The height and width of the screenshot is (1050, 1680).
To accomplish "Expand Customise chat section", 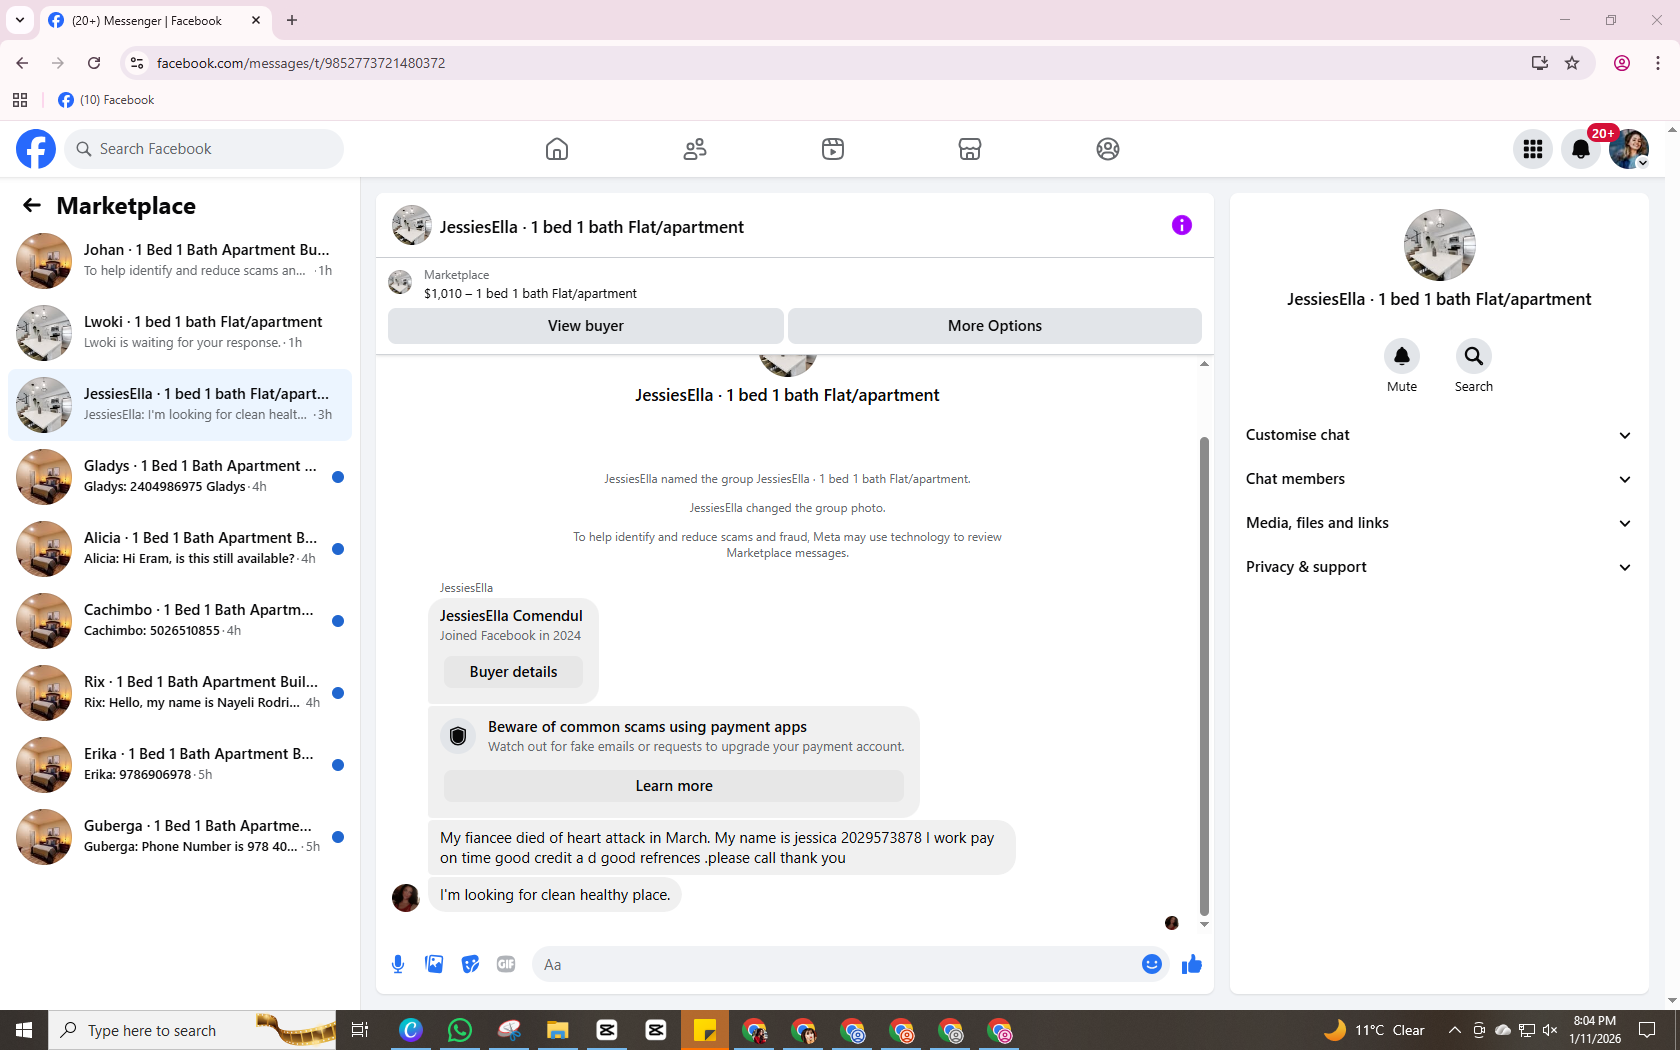I will (x=1439, y=435).
